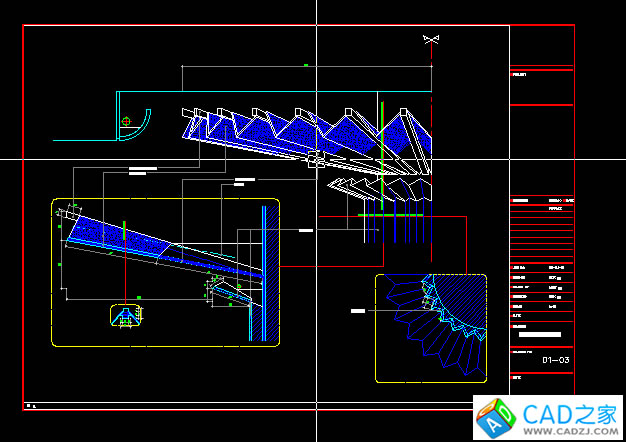Click the CAD之家 cube logo icon

(x=493, y=417)
